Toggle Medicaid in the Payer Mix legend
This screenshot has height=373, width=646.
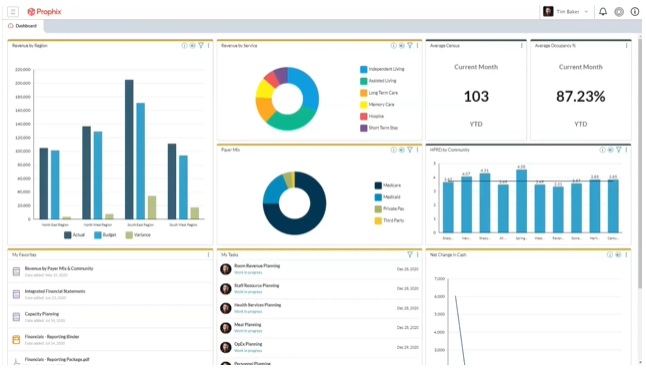(387, 197)
